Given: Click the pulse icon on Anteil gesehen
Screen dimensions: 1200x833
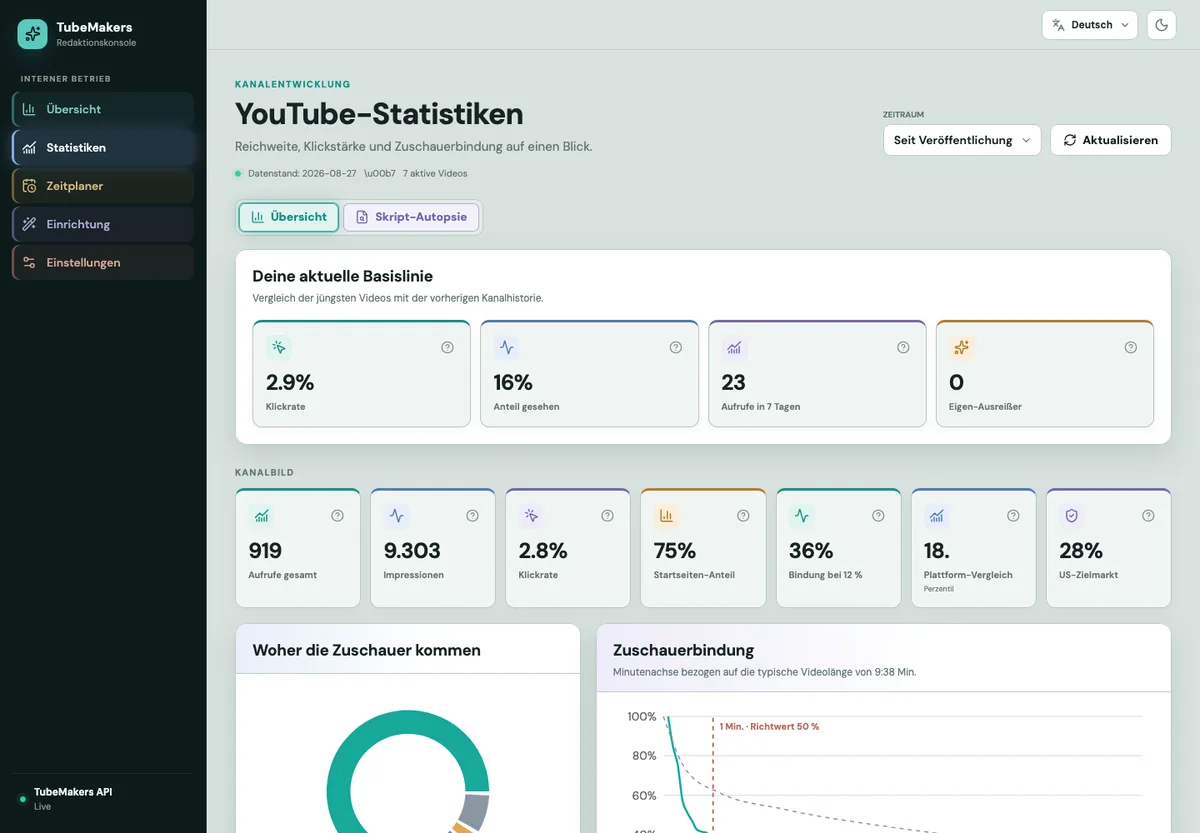Looking at the screenshot, I should (507, 348).
